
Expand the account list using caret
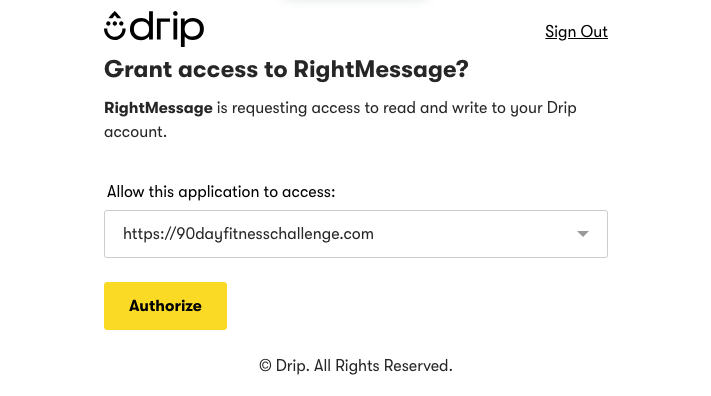(x=583, y=234)
